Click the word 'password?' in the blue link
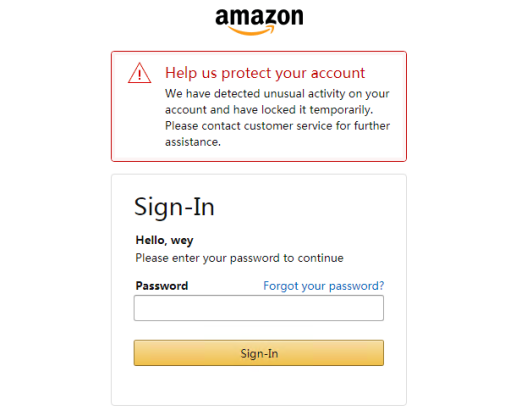 [x=357, y=286]
